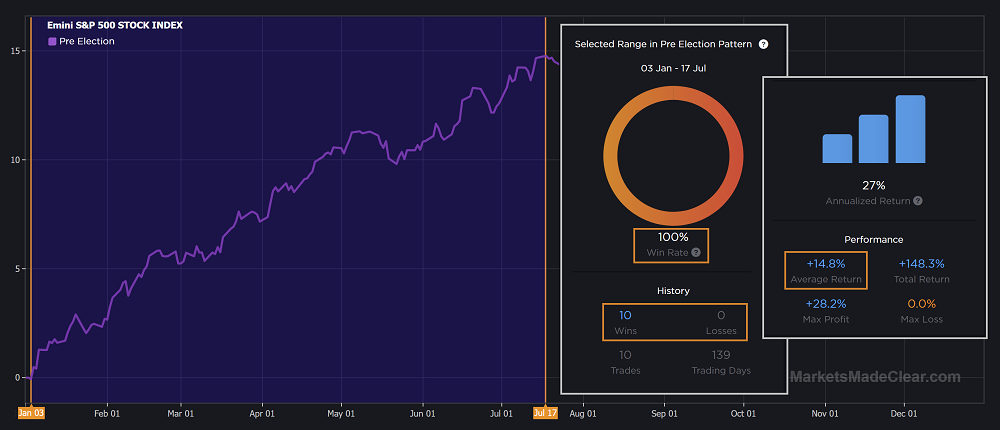Click Dec 01 x-axis label
This screenshot has width=1000, height=430.
point(904,413)
